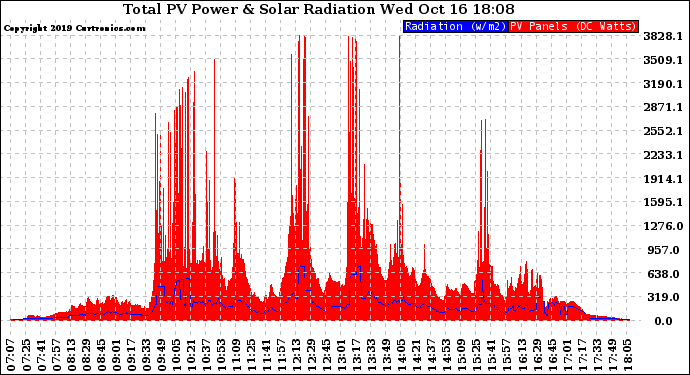Screen dimensions: 690x375
Task: Click the x-axis time label 07:07
Action: [x=11, y=355]
